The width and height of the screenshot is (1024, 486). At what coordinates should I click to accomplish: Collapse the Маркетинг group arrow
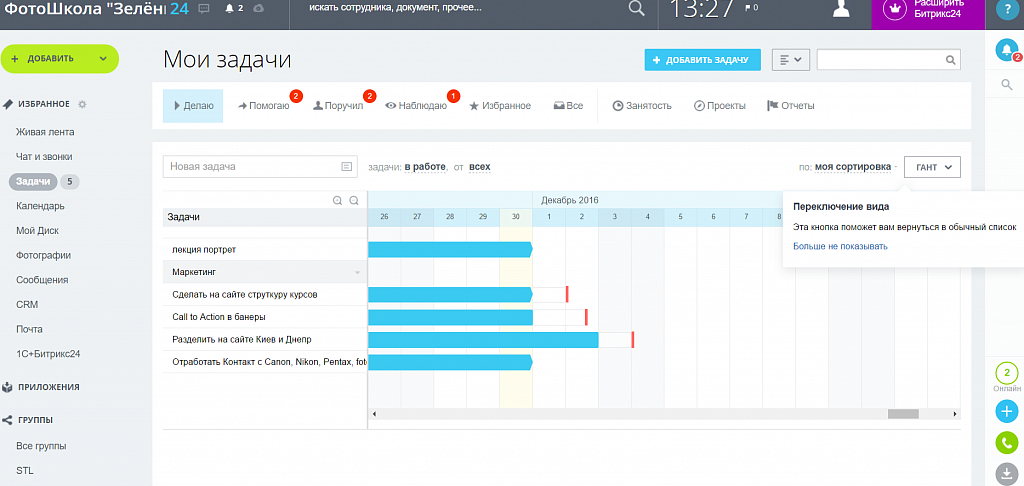click(x=357, y=272)
